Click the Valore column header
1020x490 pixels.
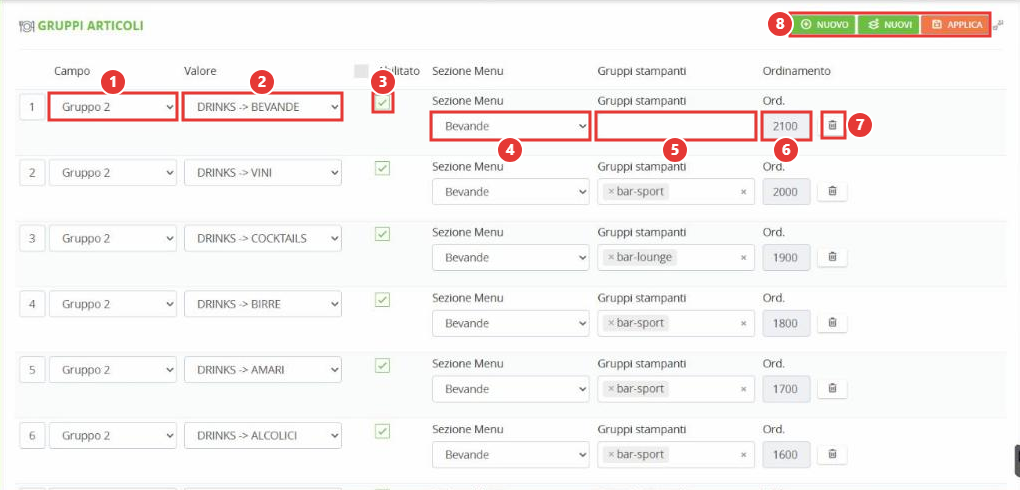[x=200, y=71]
